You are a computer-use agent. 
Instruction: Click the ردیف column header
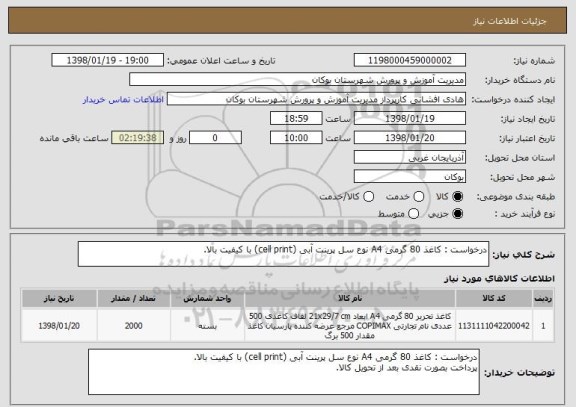tap(543, 298)
